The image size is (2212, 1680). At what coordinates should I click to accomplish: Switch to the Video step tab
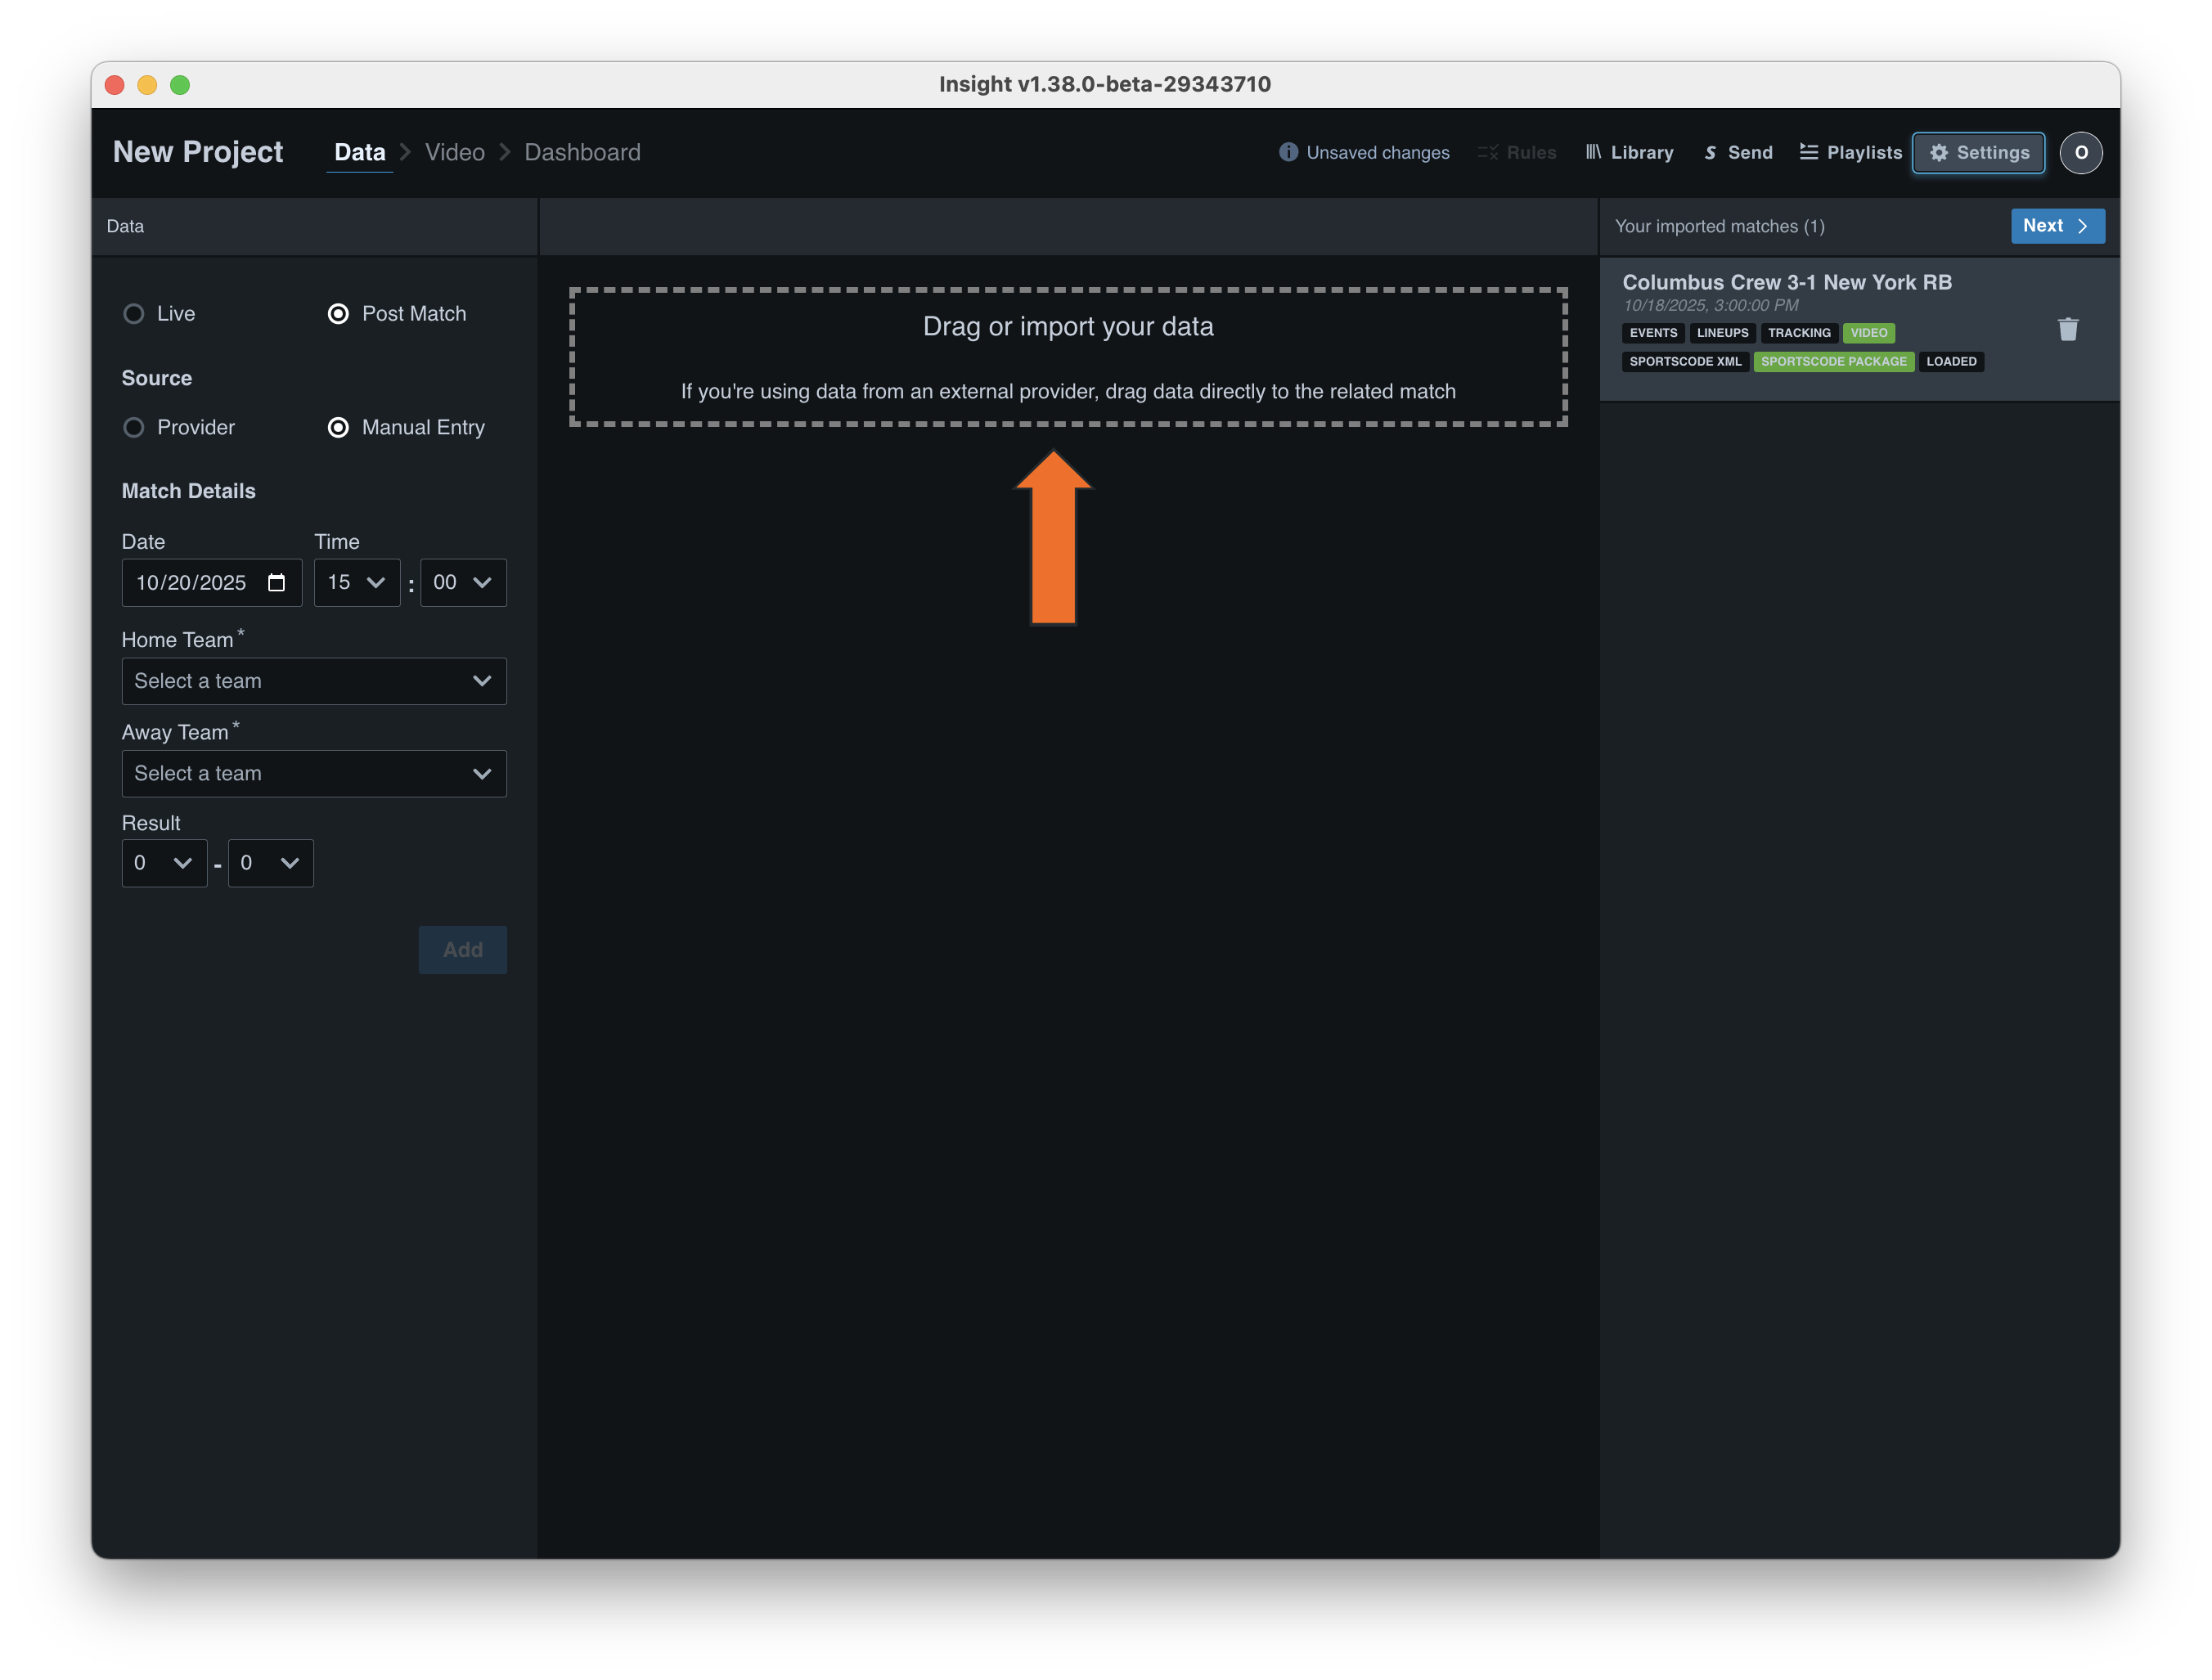455,152
